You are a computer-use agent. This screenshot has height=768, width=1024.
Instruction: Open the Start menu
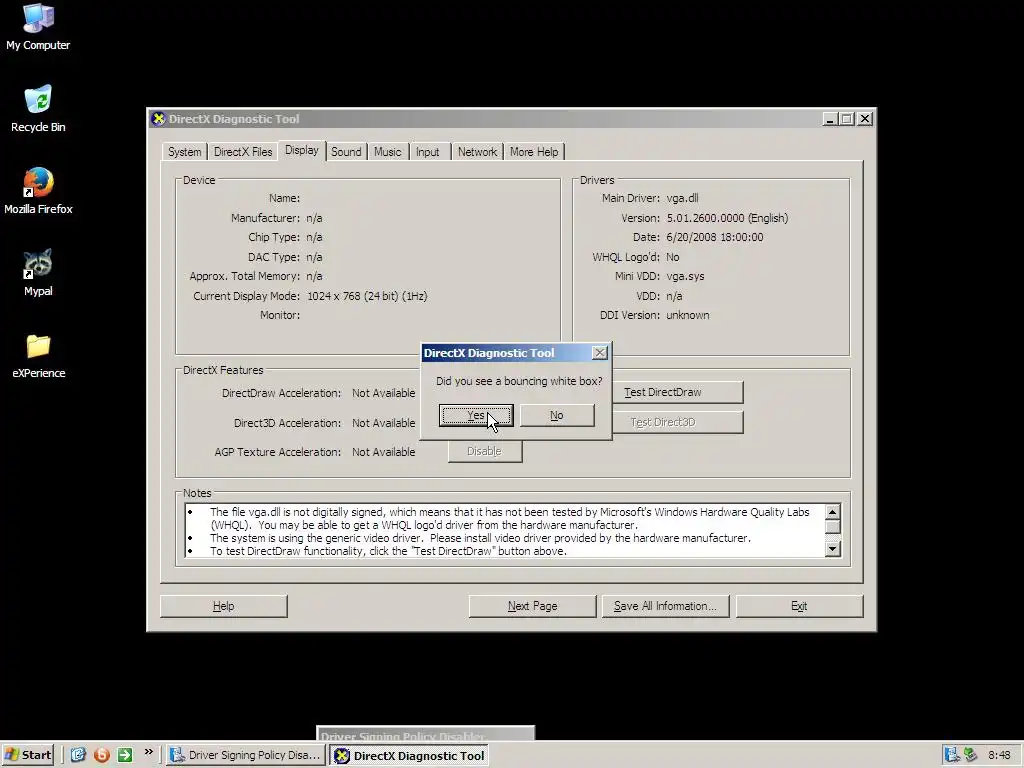click(27, 755)
